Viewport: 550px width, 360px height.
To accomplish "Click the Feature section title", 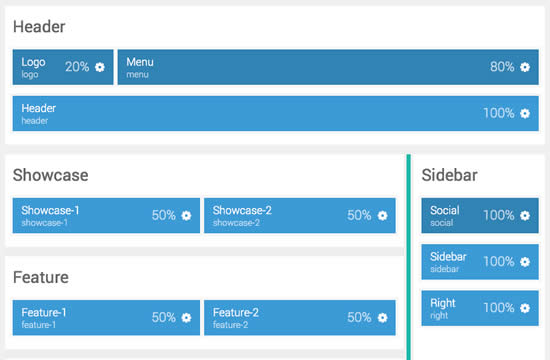I will [41, 277].
